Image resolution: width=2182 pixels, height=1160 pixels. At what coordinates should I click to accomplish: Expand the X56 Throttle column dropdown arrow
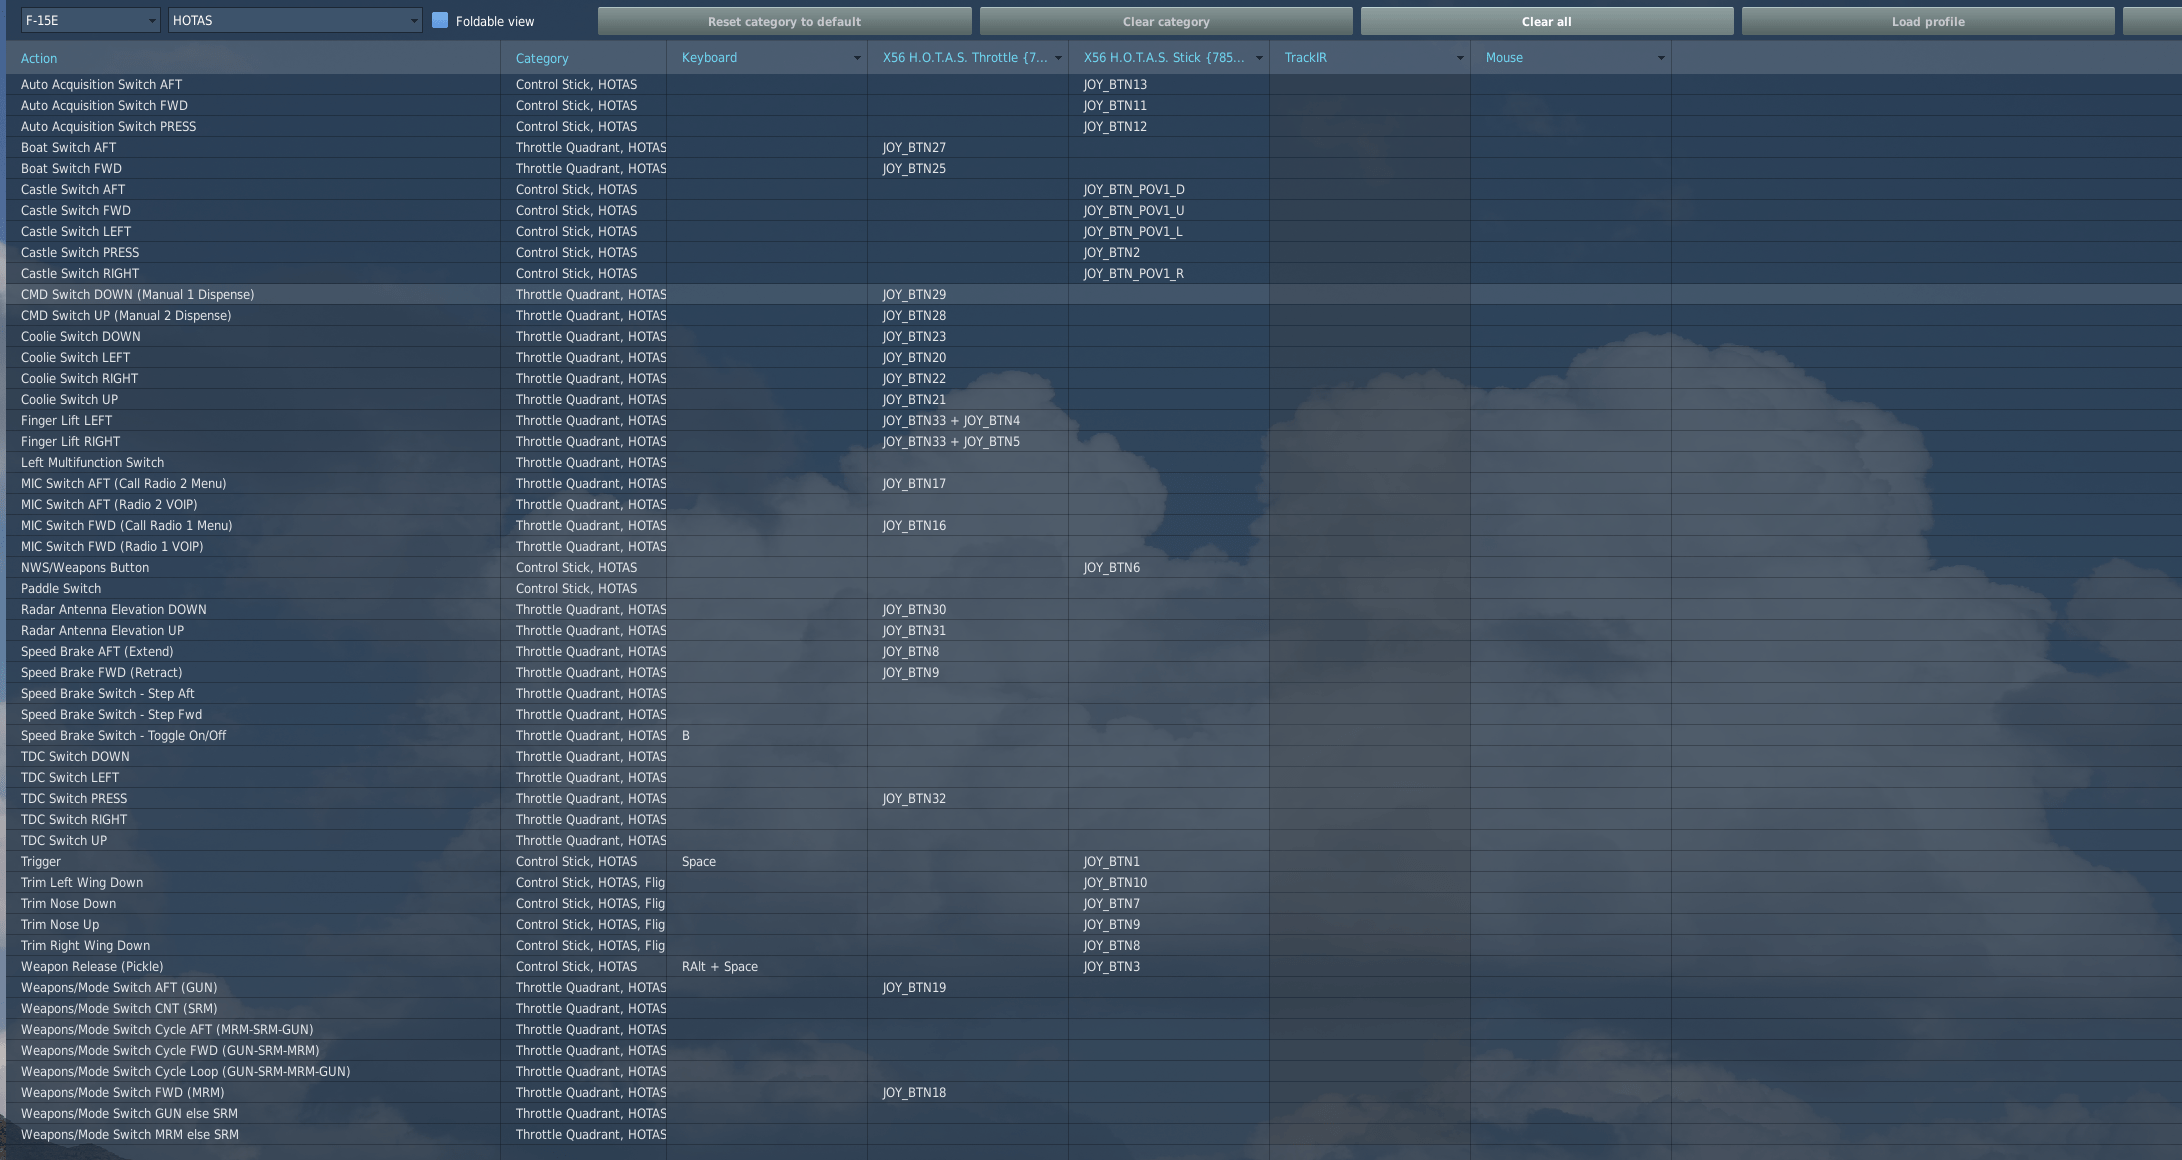point(1057,58)
